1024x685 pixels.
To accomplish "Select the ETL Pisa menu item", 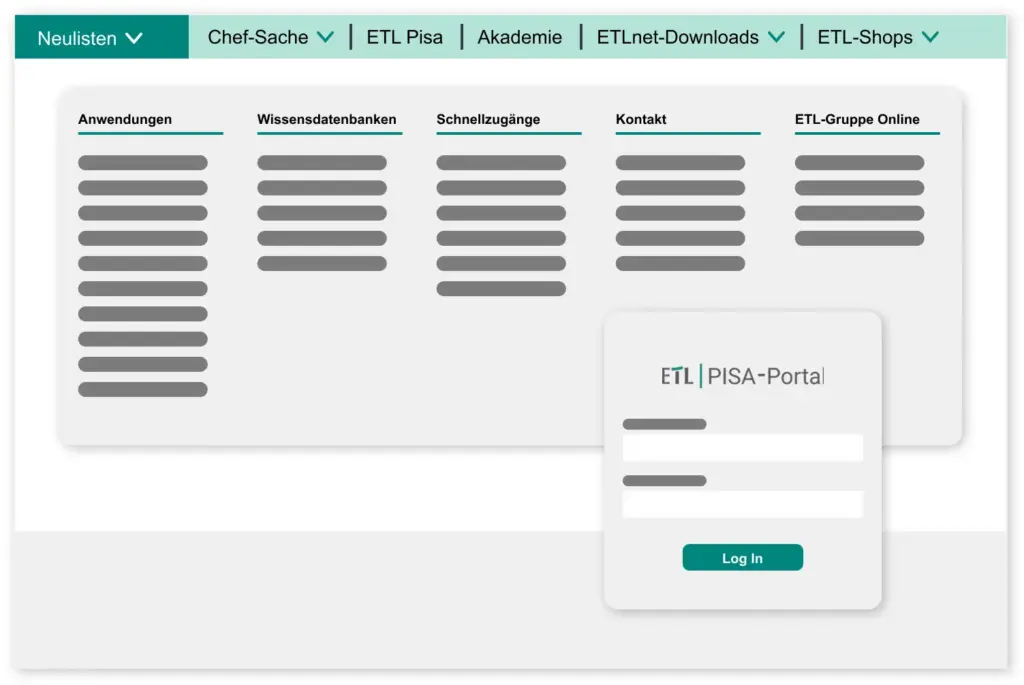I will [406, 36].
